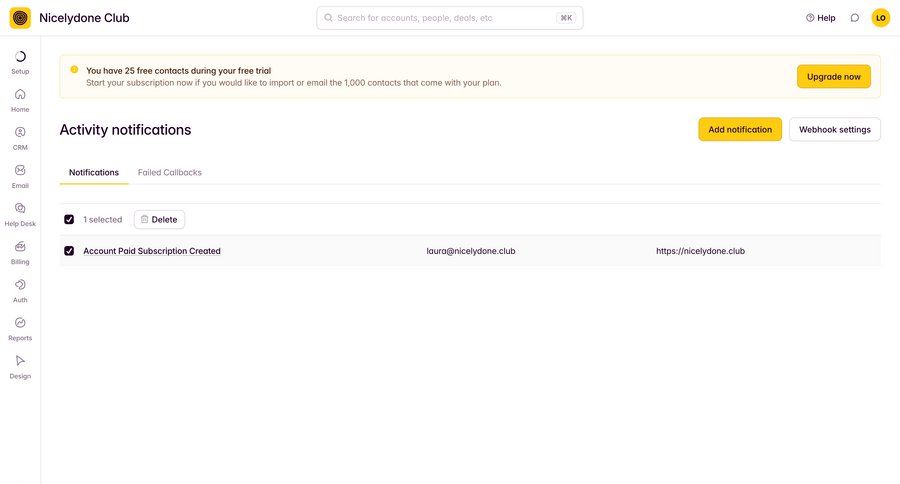Screen dimensions: 900x484
Task: Delete the selected notification
Action: click(159, 219)
